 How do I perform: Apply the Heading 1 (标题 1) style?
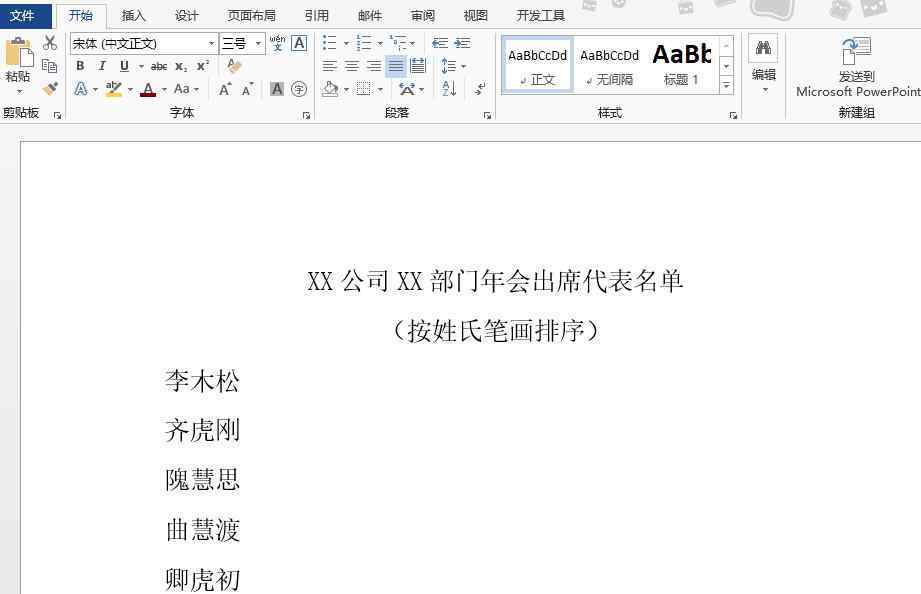[681, 65]
